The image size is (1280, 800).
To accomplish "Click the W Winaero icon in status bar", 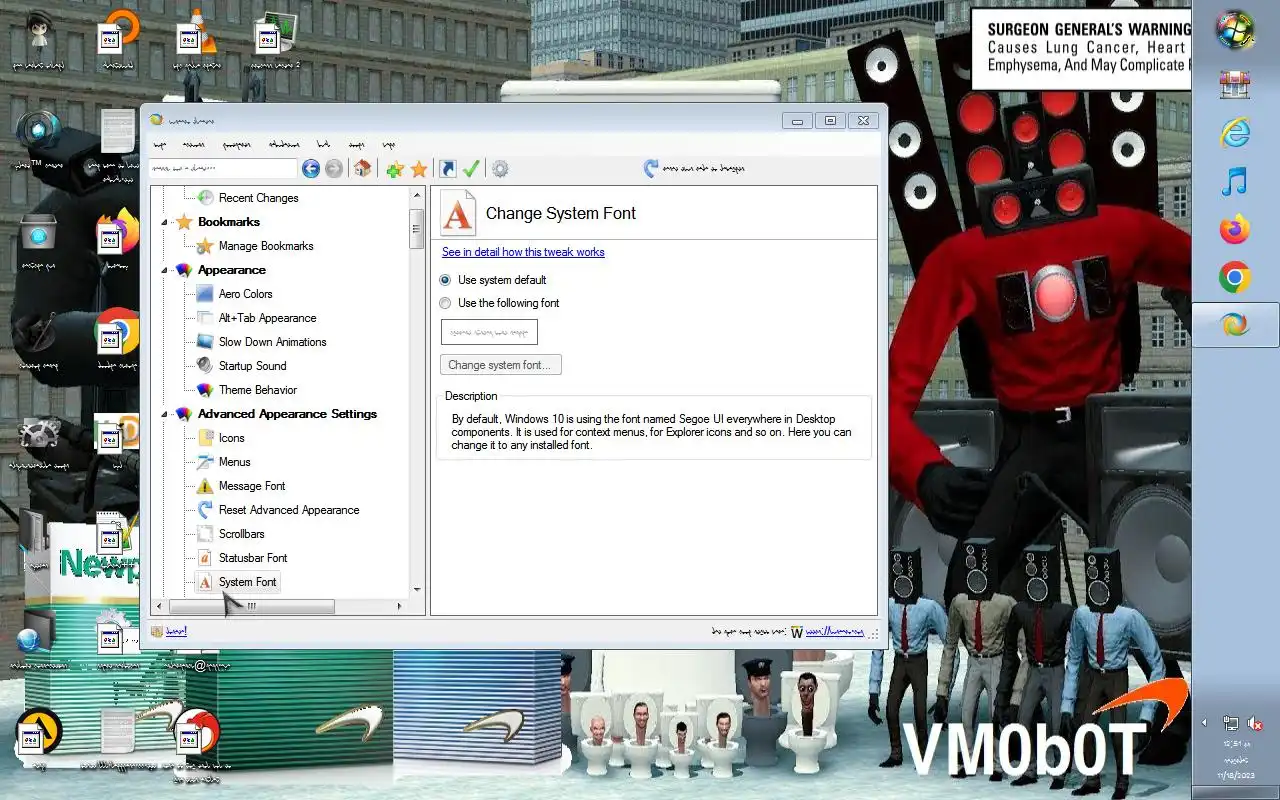I will 797,632.
